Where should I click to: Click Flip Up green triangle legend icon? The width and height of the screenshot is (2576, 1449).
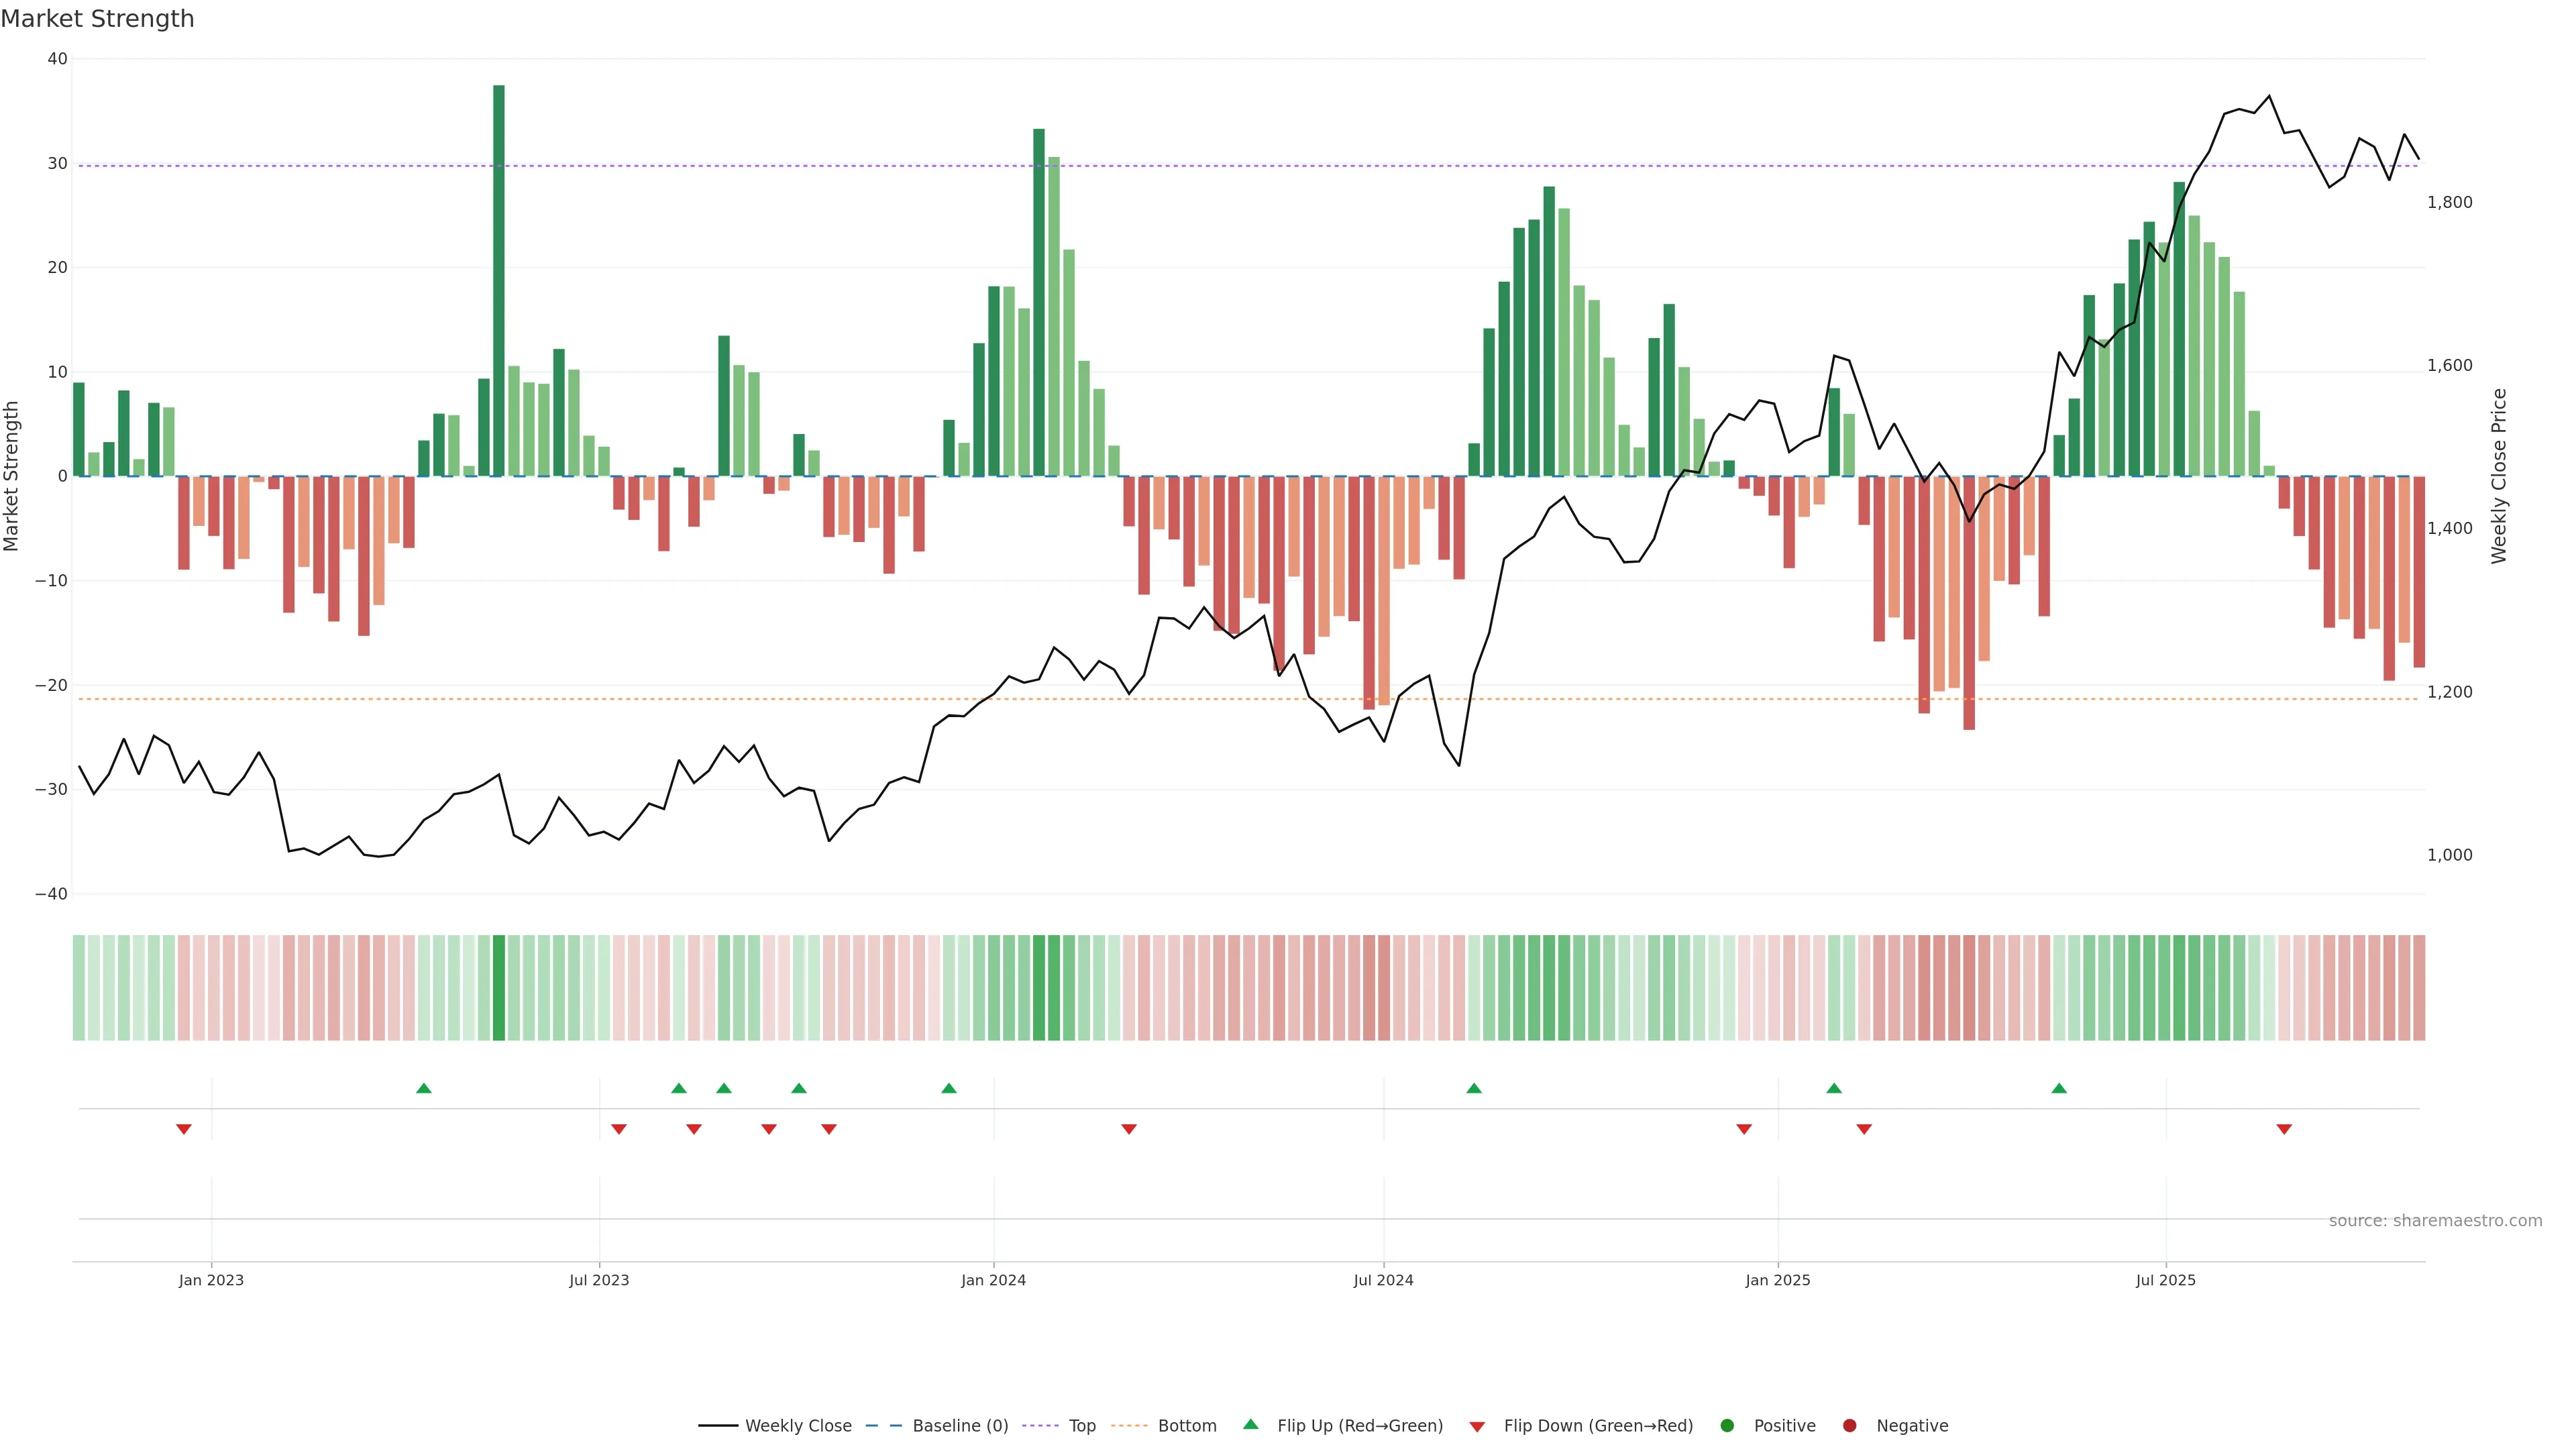1250,1425
